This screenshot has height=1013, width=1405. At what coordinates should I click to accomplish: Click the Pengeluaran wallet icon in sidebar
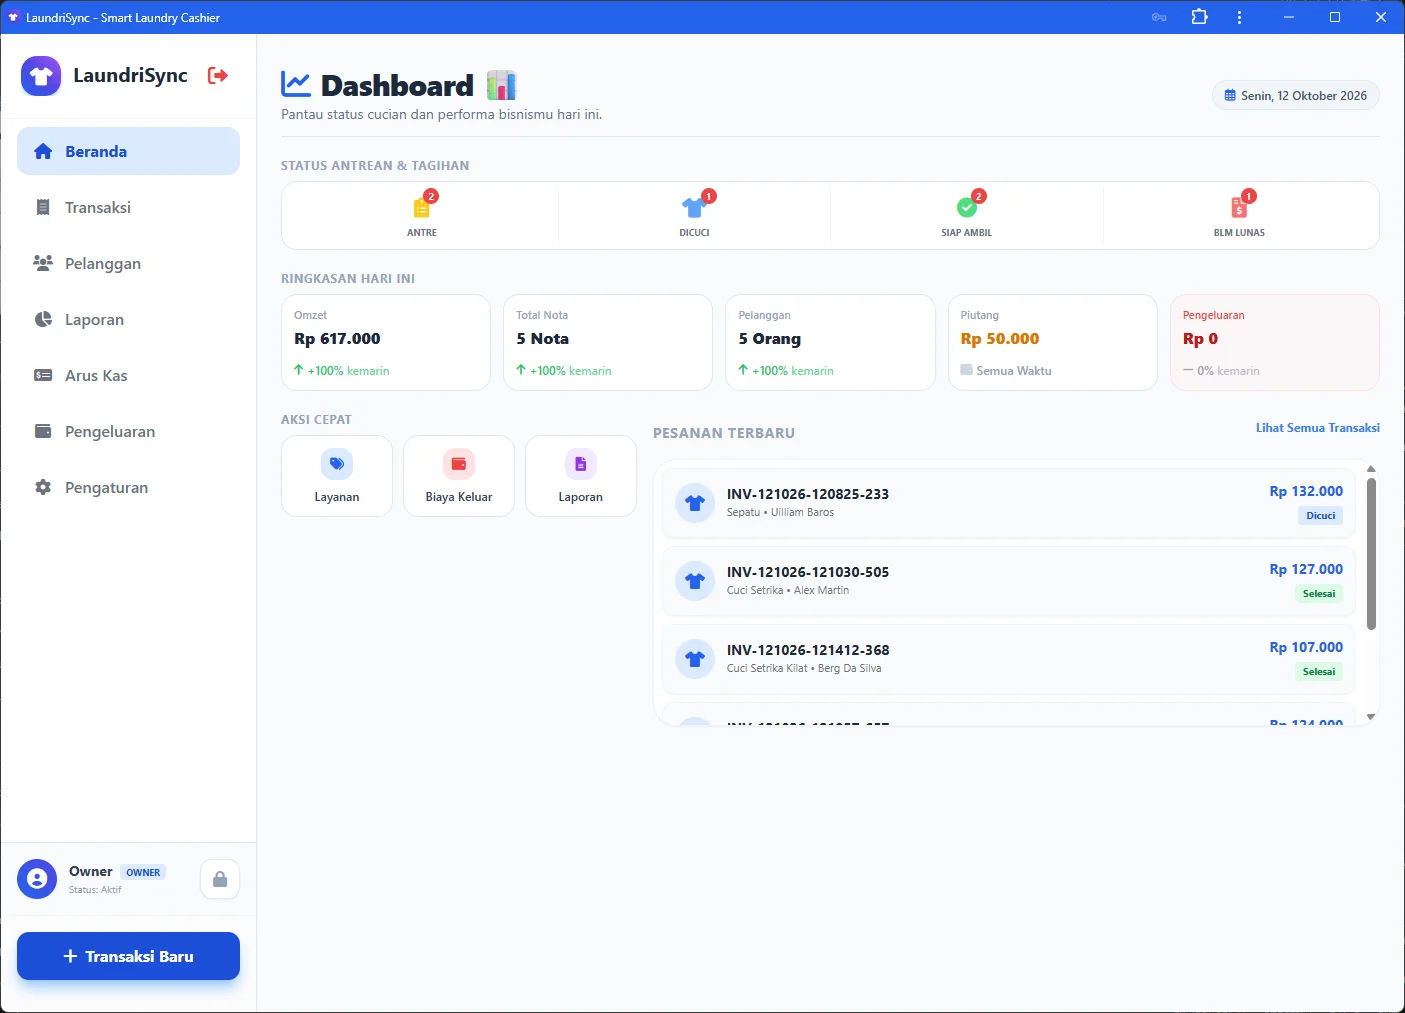[43, 431]
